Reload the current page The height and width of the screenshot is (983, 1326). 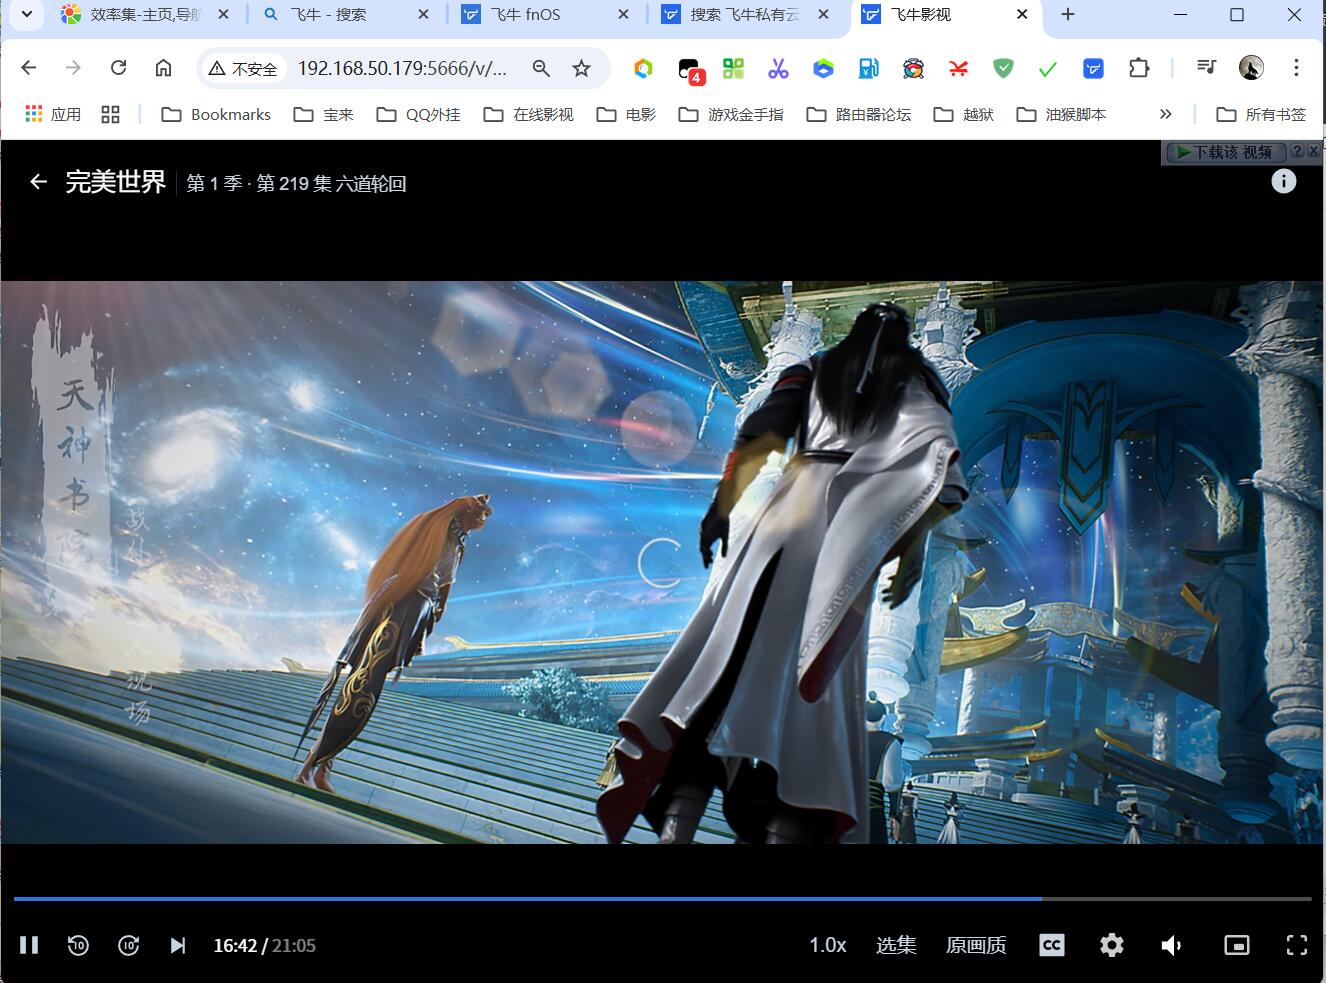[x=118, y=68]
